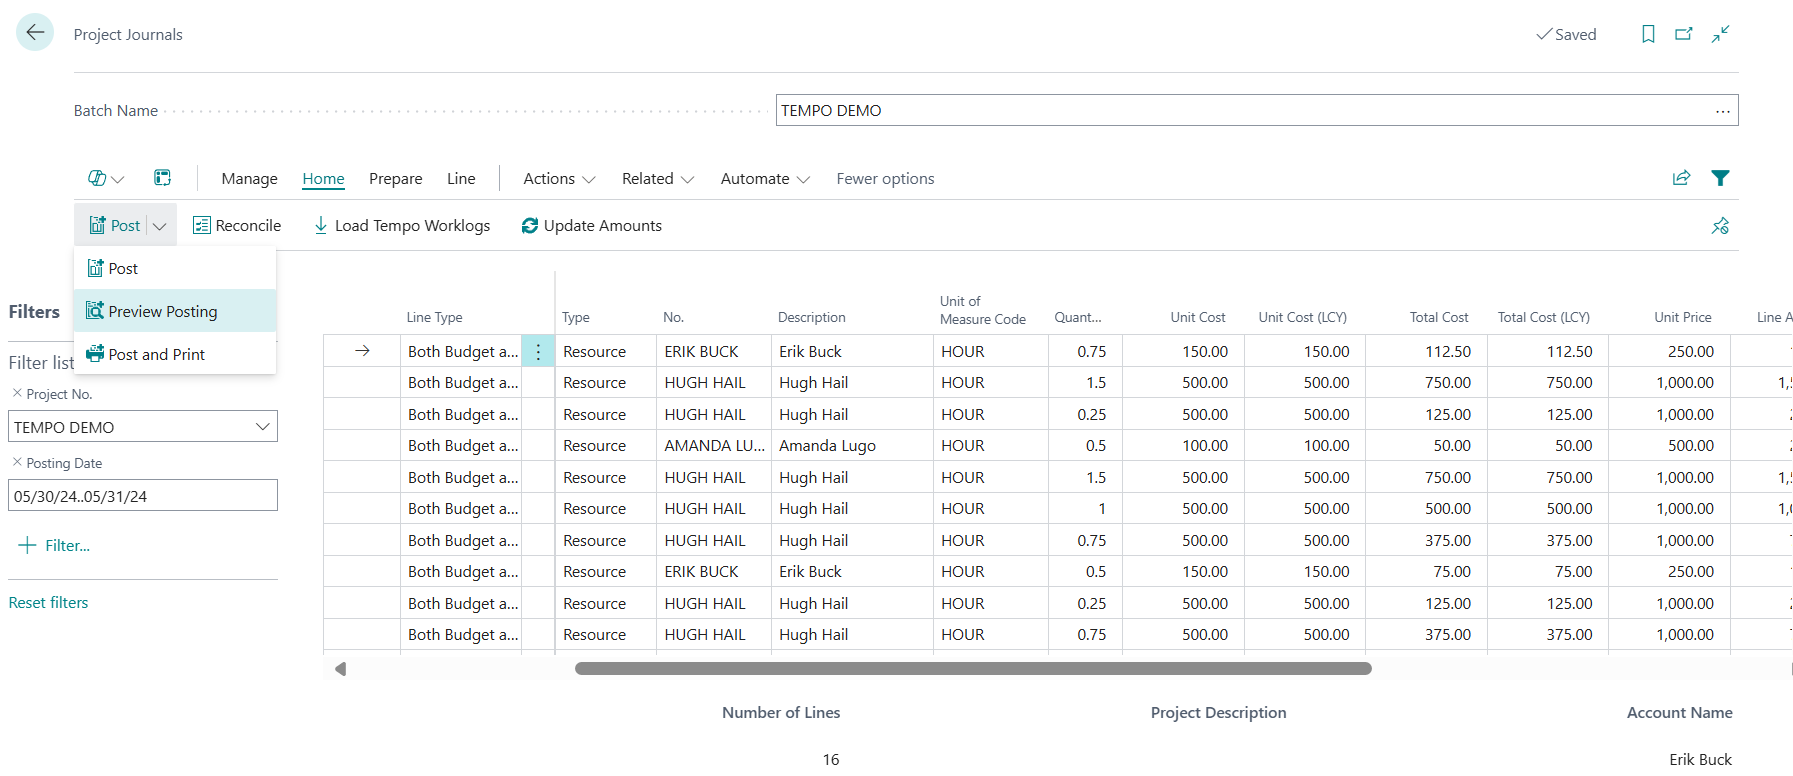Click the collapse page icon

(x=1720, y=34)
